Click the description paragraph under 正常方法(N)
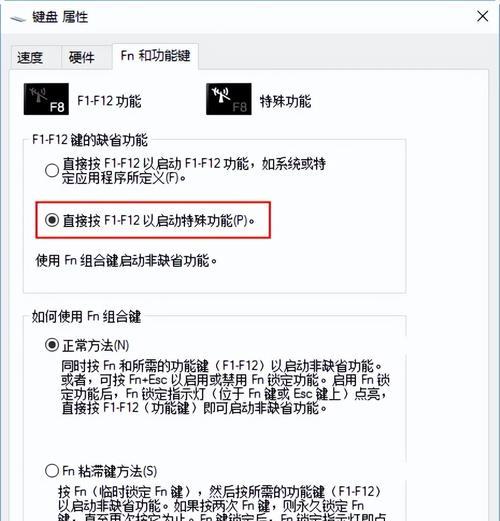The image size is (500, 521). click(225, 387)
